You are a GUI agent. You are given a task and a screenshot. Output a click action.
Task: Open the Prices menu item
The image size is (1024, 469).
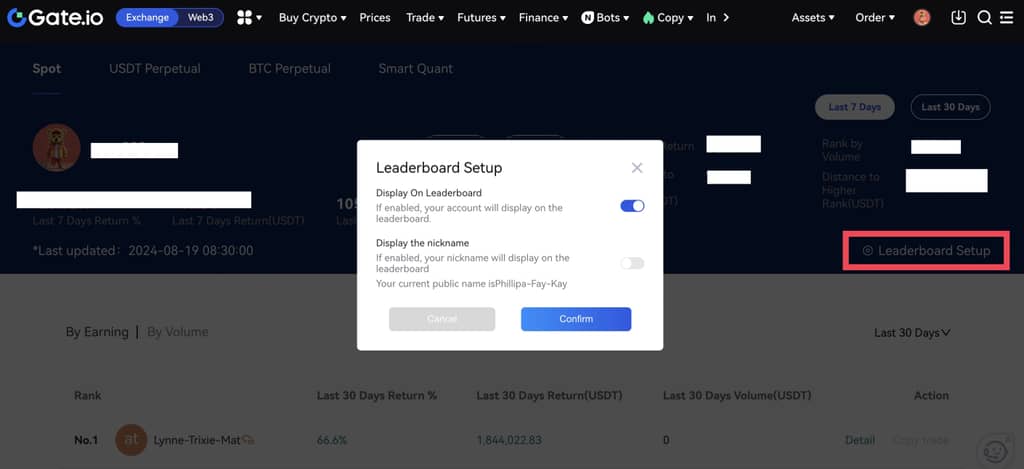pos(375,17)
